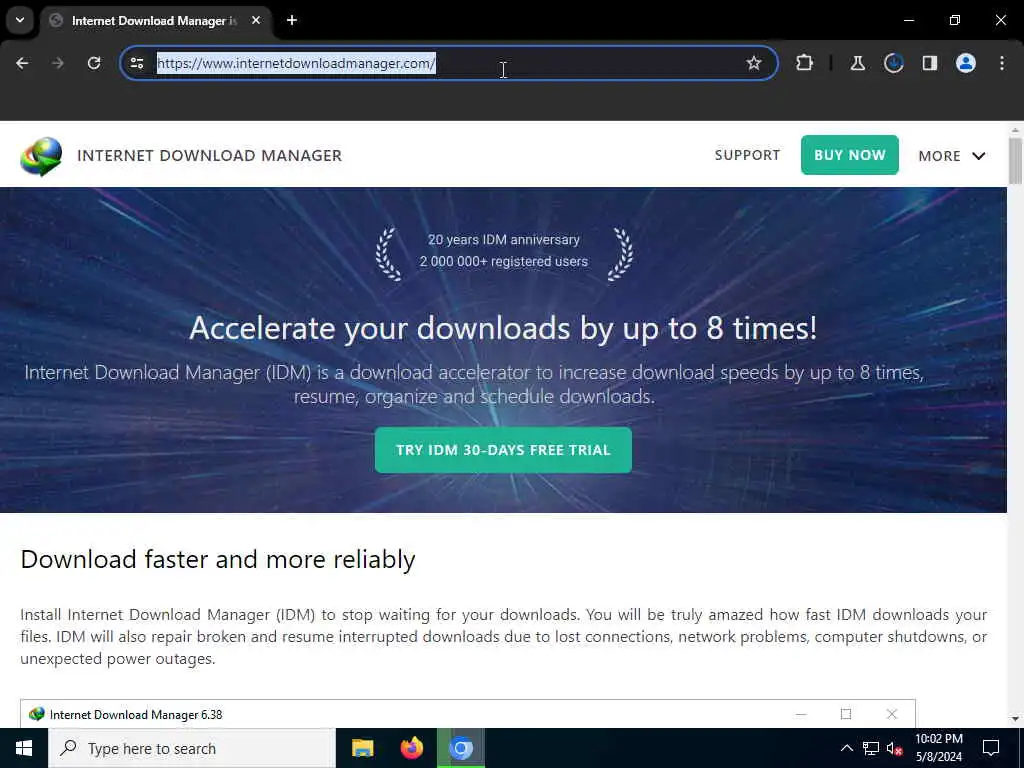
Task: Click the BUY NOW button
Action: click(850, 155)
